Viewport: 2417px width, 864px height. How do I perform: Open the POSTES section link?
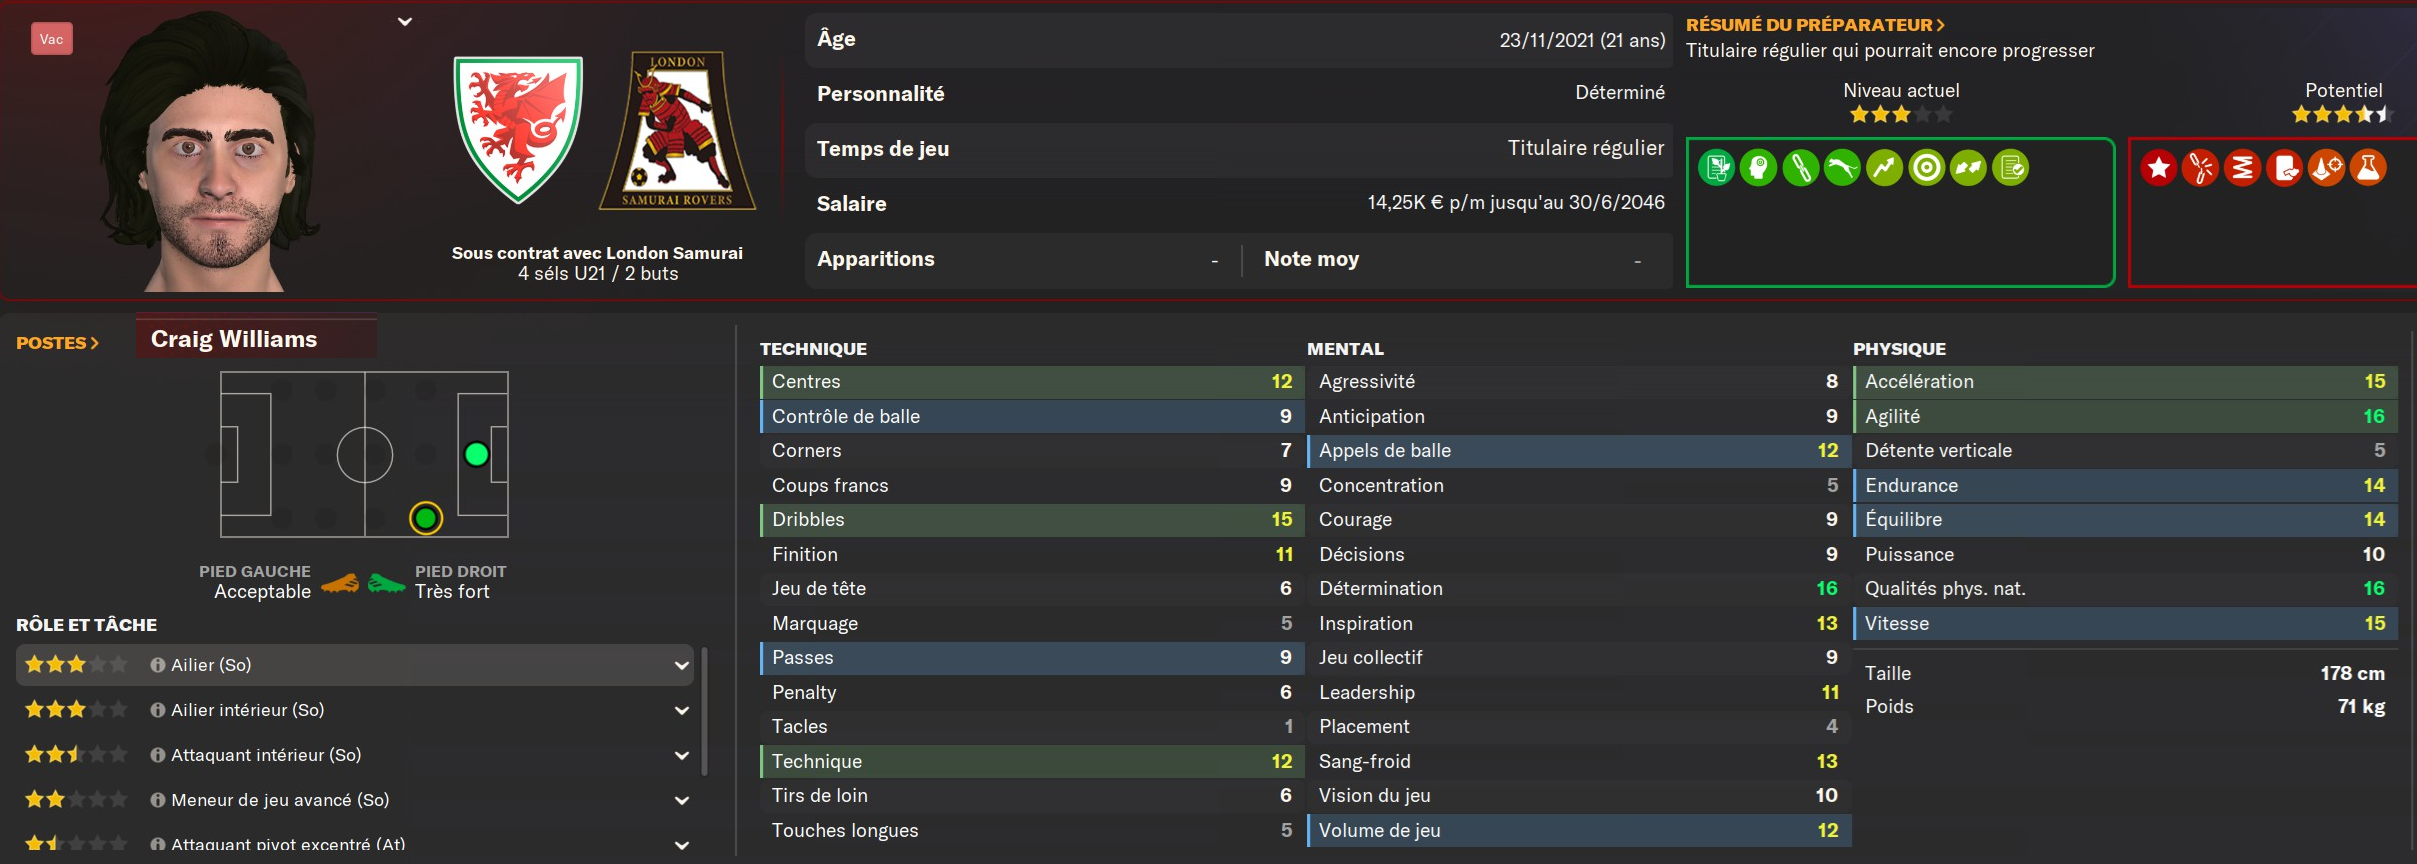pos(57,343)
